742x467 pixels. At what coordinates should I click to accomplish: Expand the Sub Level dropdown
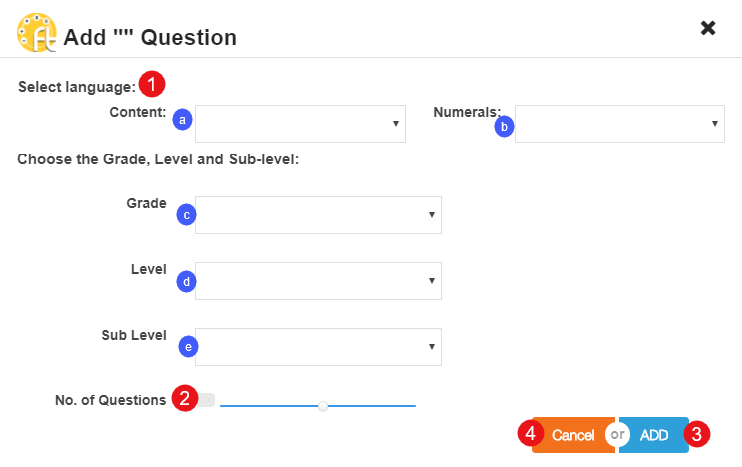318,347
